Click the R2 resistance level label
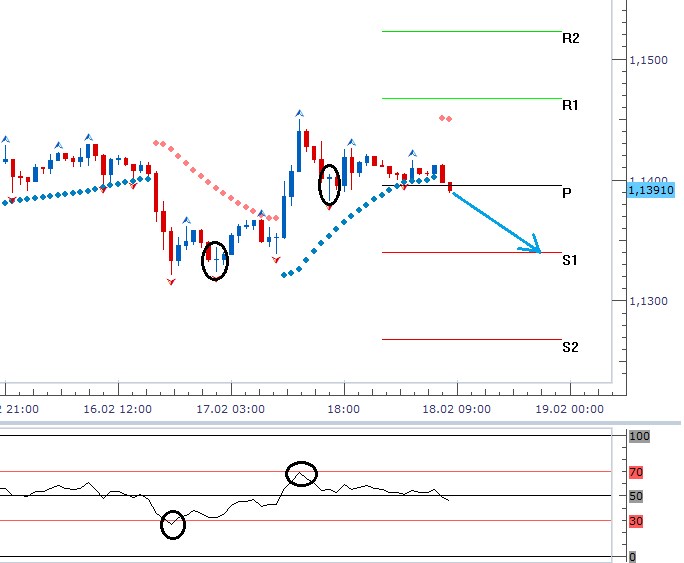The height and width of the screenshot is (563, 684). click(x=571, y=38)
